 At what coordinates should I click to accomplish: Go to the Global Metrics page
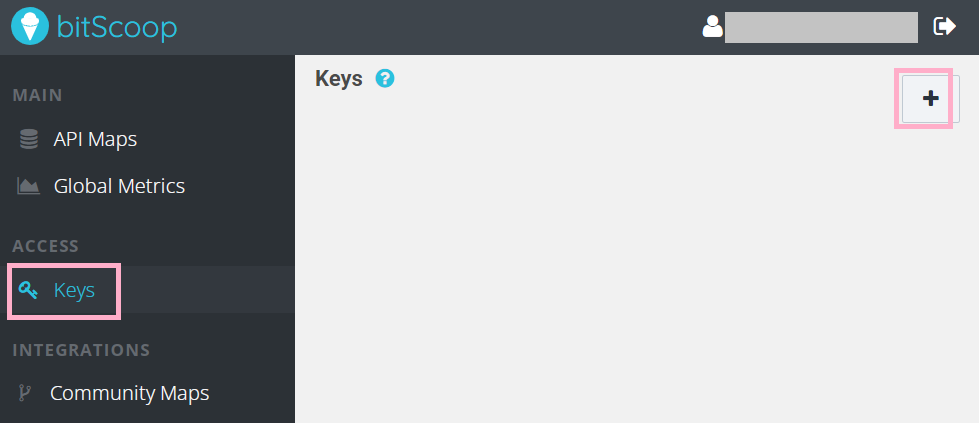(x=119, y=186)
